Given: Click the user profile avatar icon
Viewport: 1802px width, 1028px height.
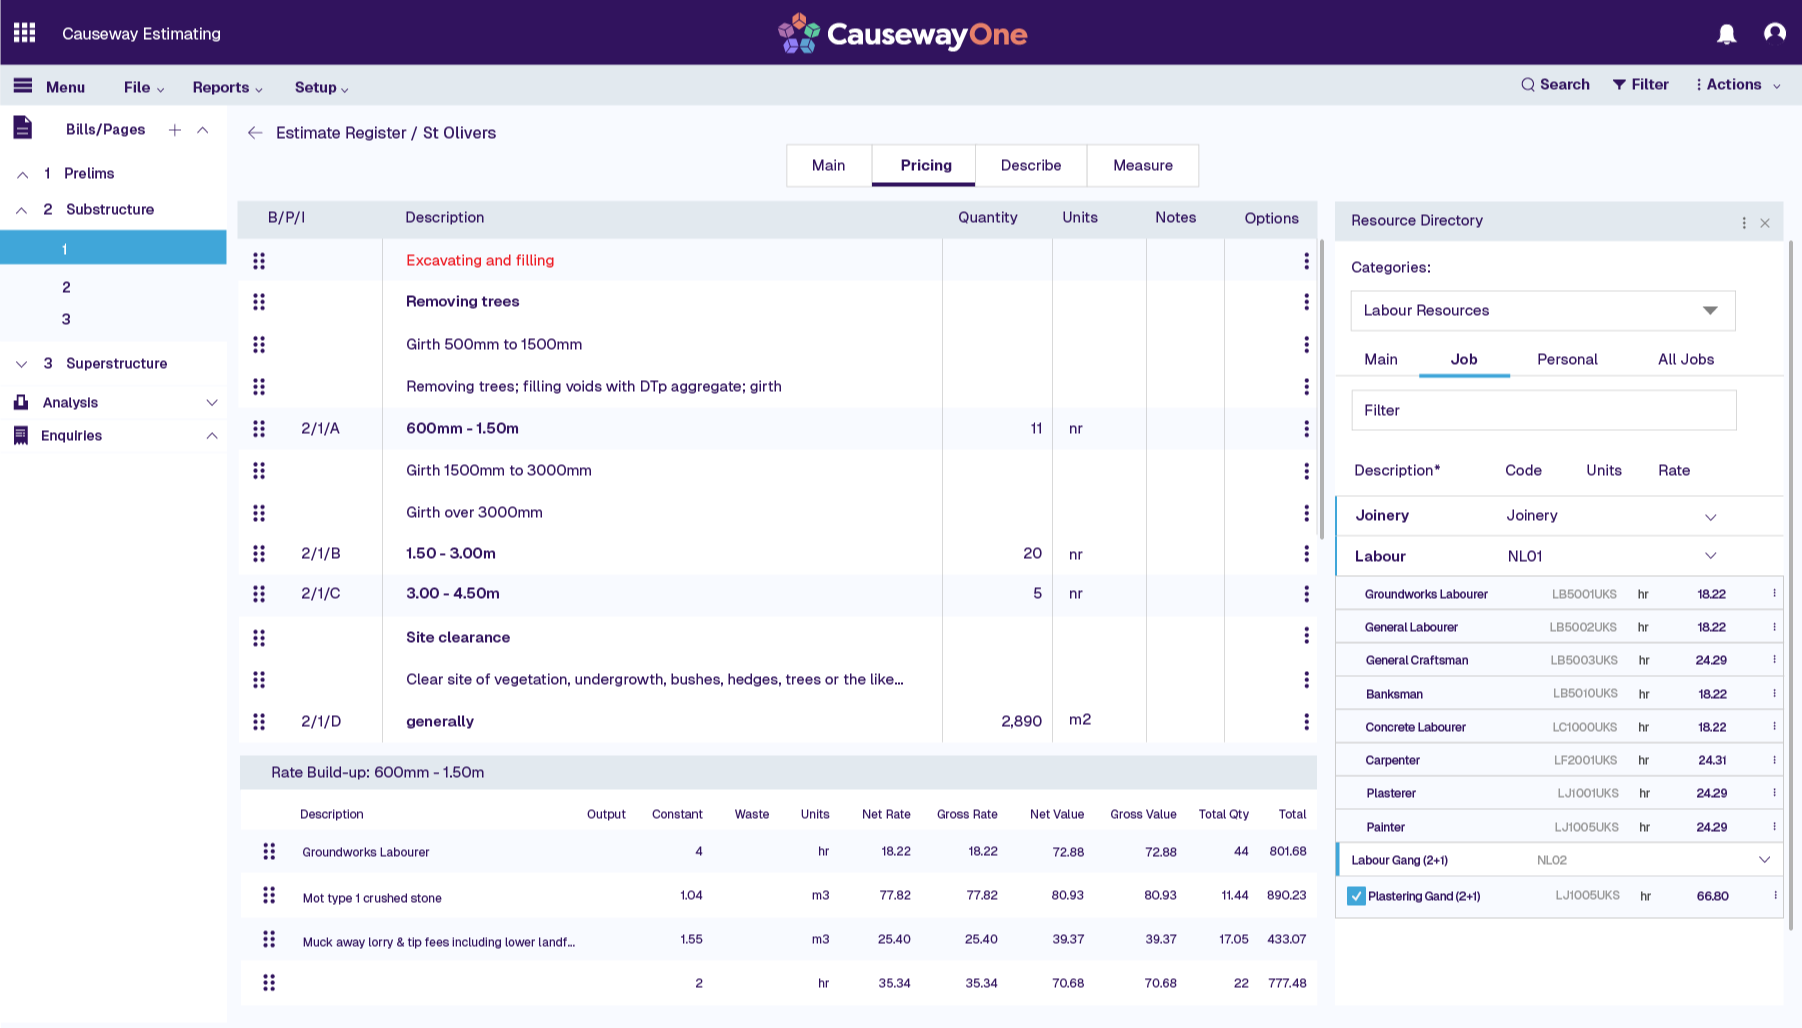Looking at the screenshot, I should [1774, 33].
